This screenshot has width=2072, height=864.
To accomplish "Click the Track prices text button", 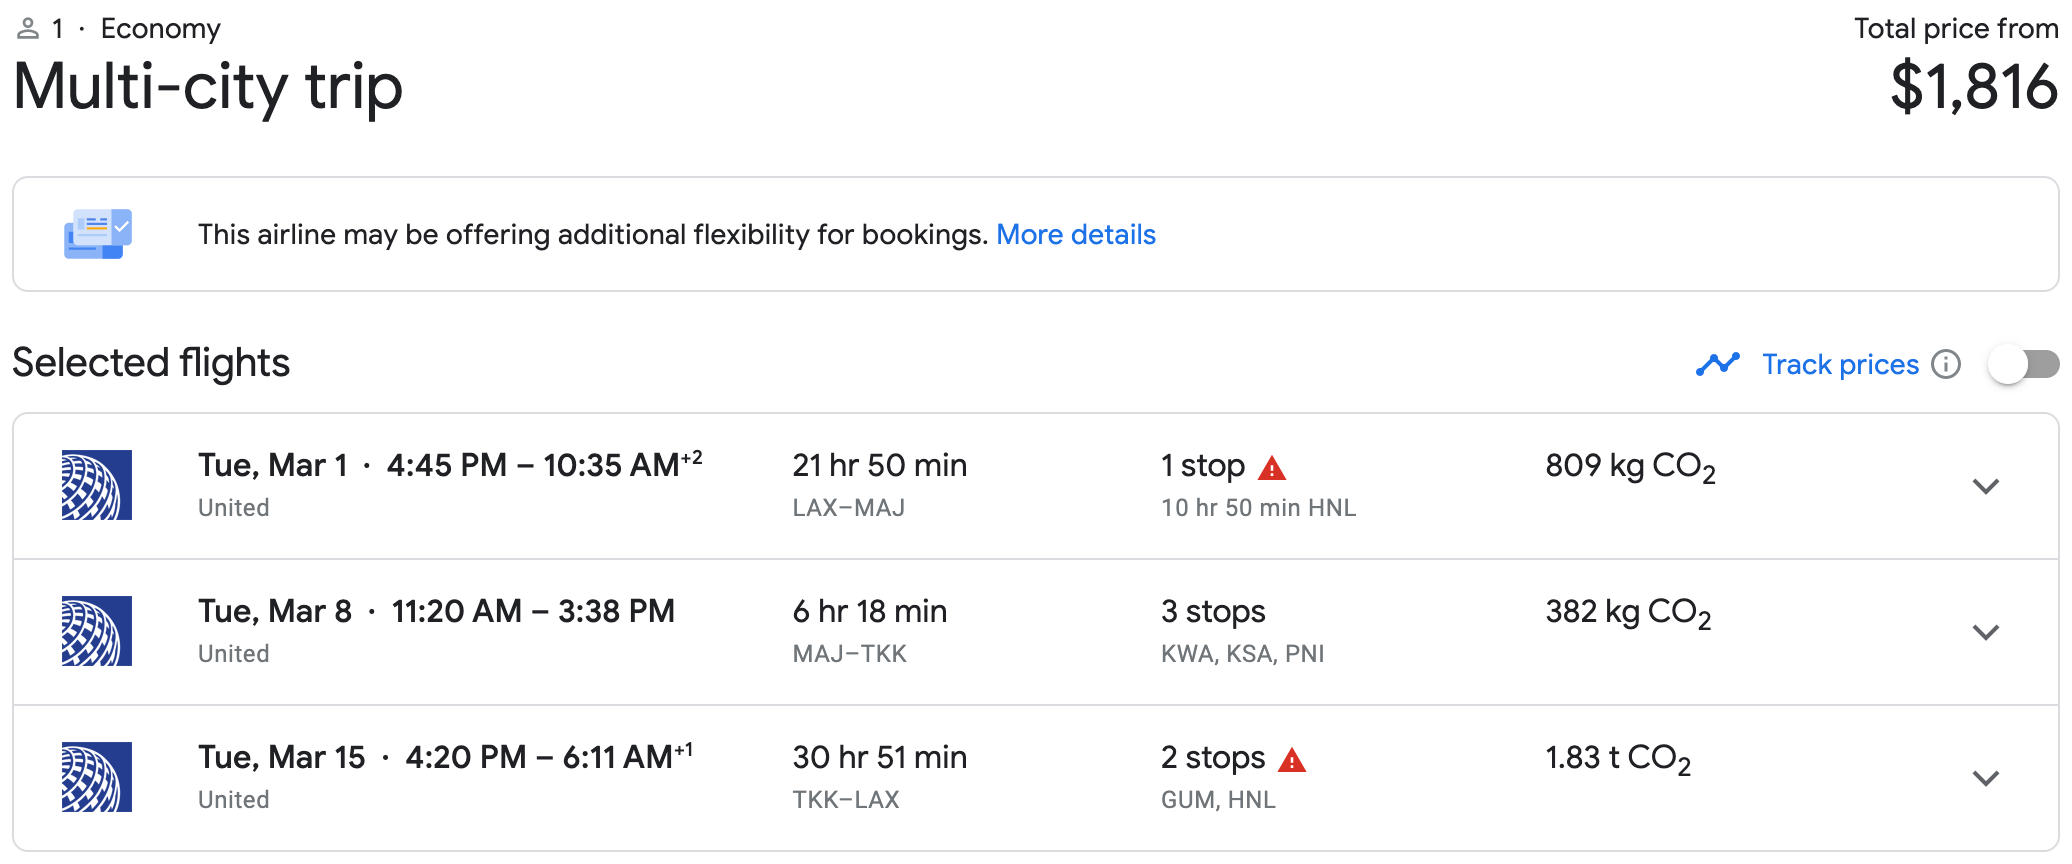I will click(1838, 364).
